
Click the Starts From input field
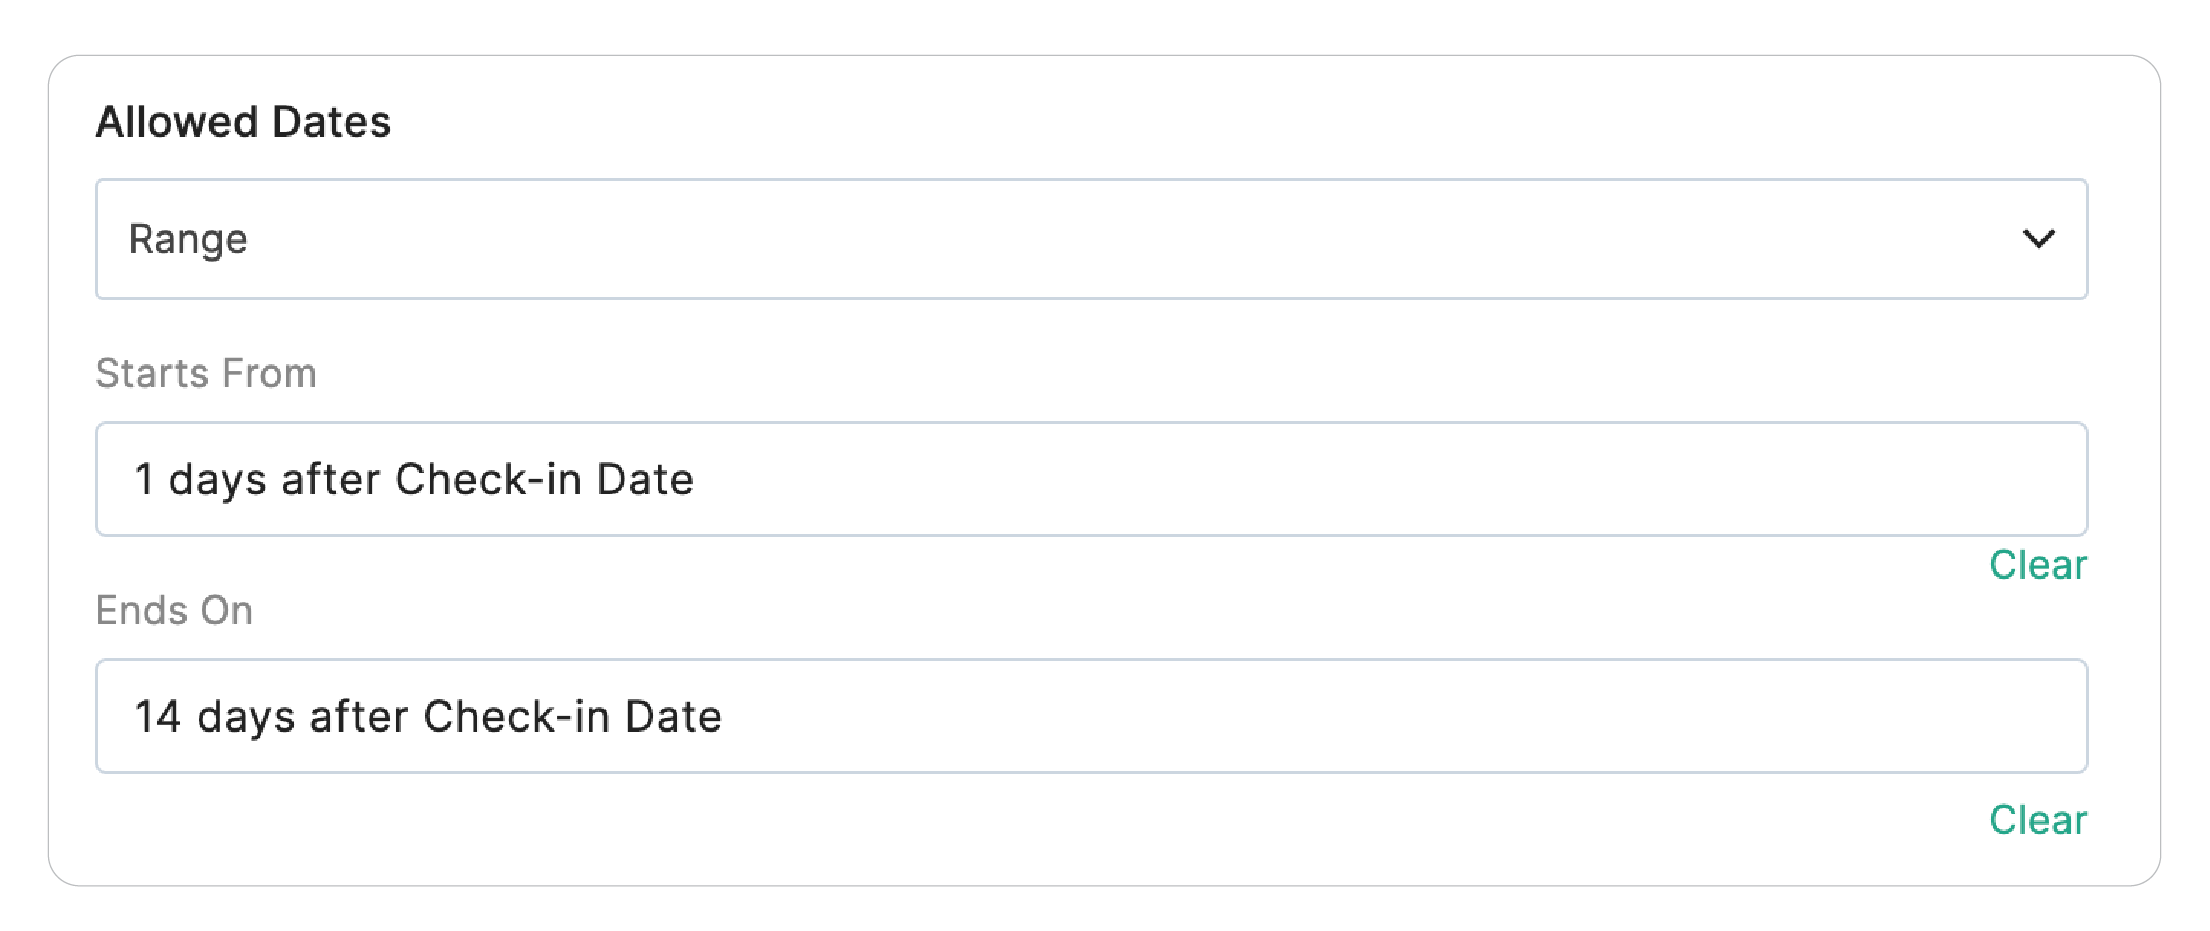(1090, 479)
